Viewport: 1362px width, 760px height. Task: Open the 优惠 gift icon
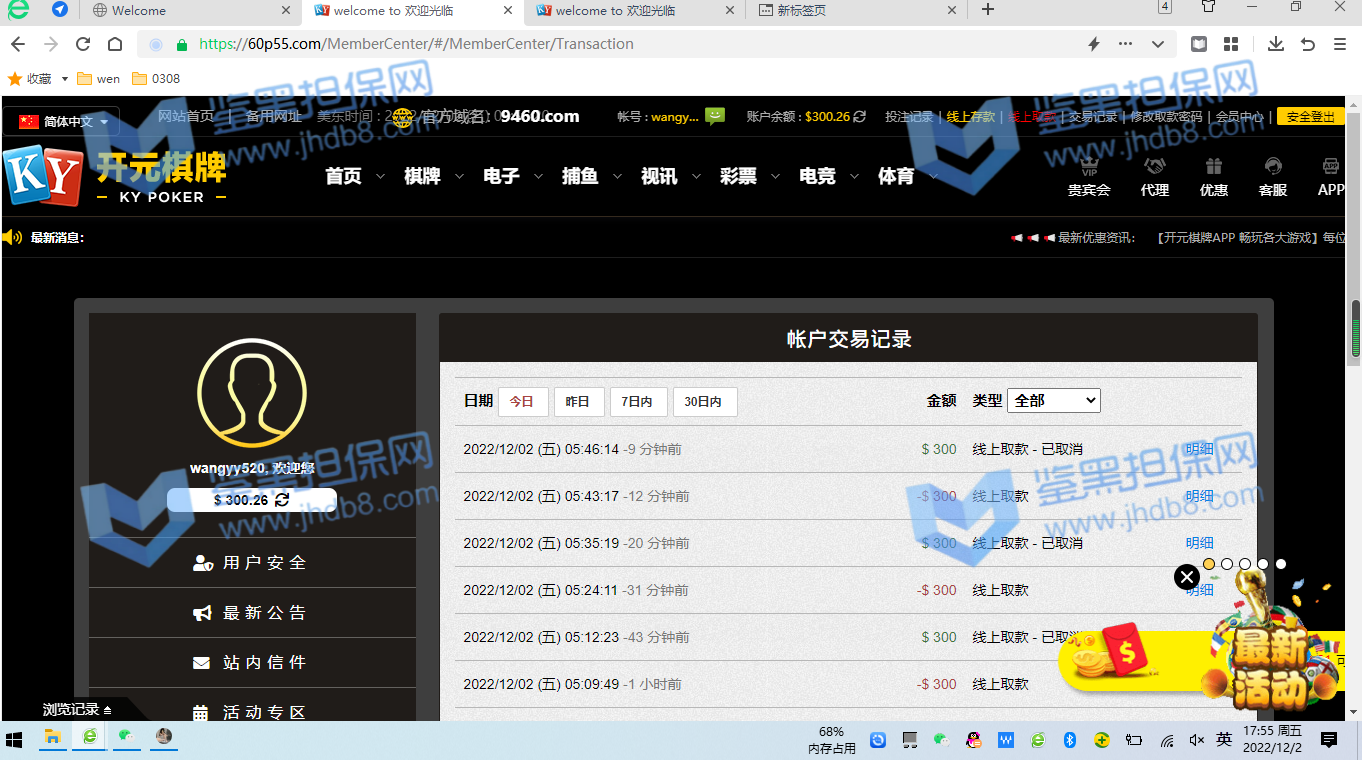pos(1213,167)
